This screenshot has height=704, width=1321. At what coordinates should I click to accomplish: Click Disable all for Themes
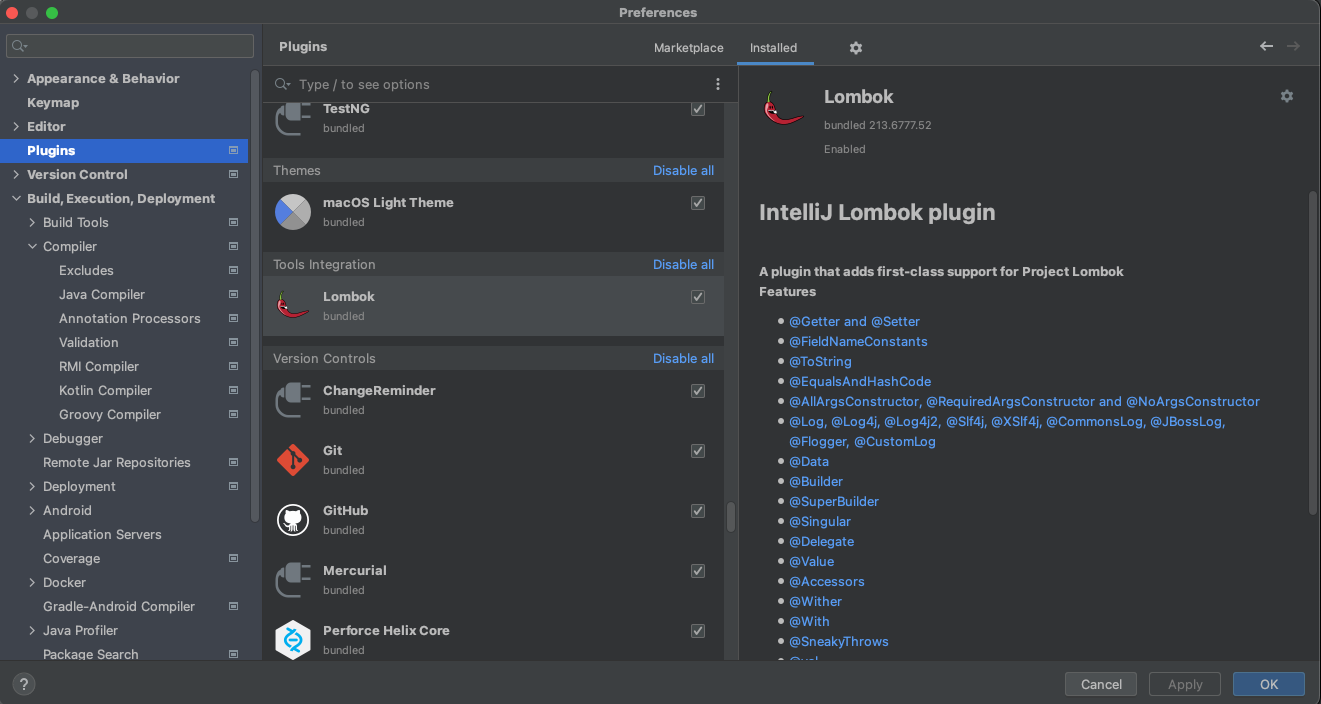(x=683, y=170)
